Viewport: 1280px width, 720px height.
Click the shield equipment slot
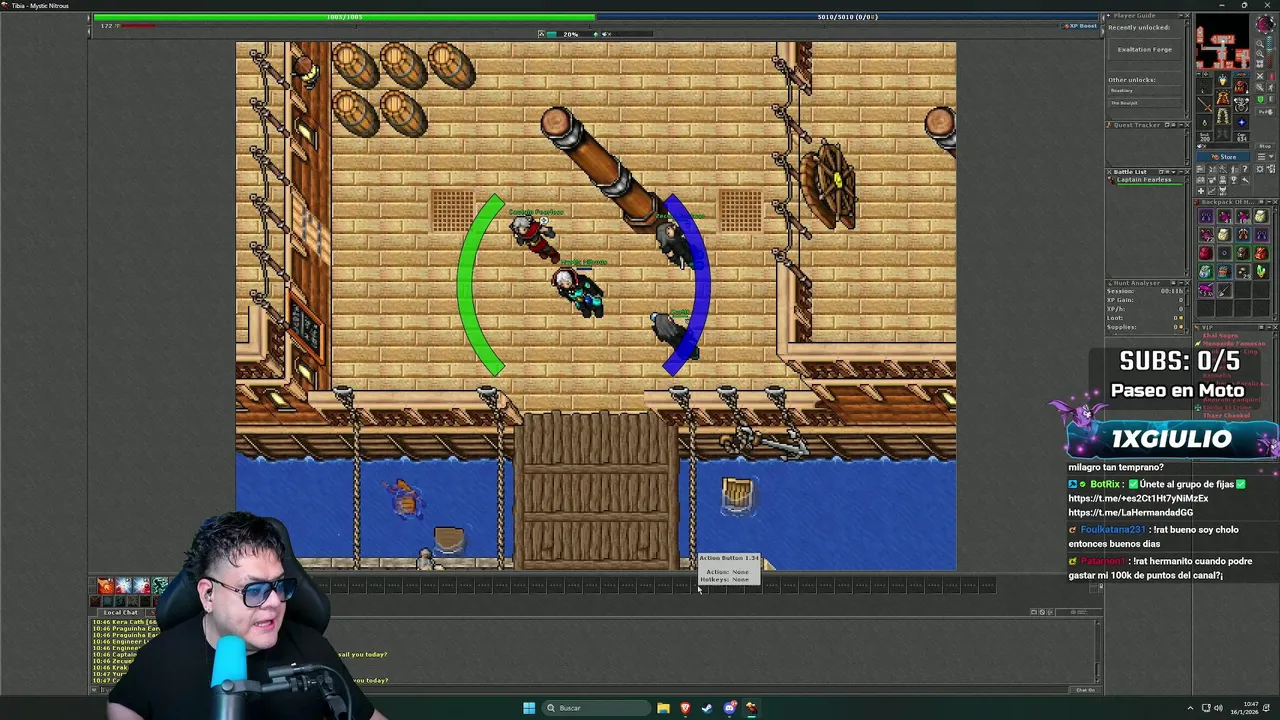[1241, 104]
